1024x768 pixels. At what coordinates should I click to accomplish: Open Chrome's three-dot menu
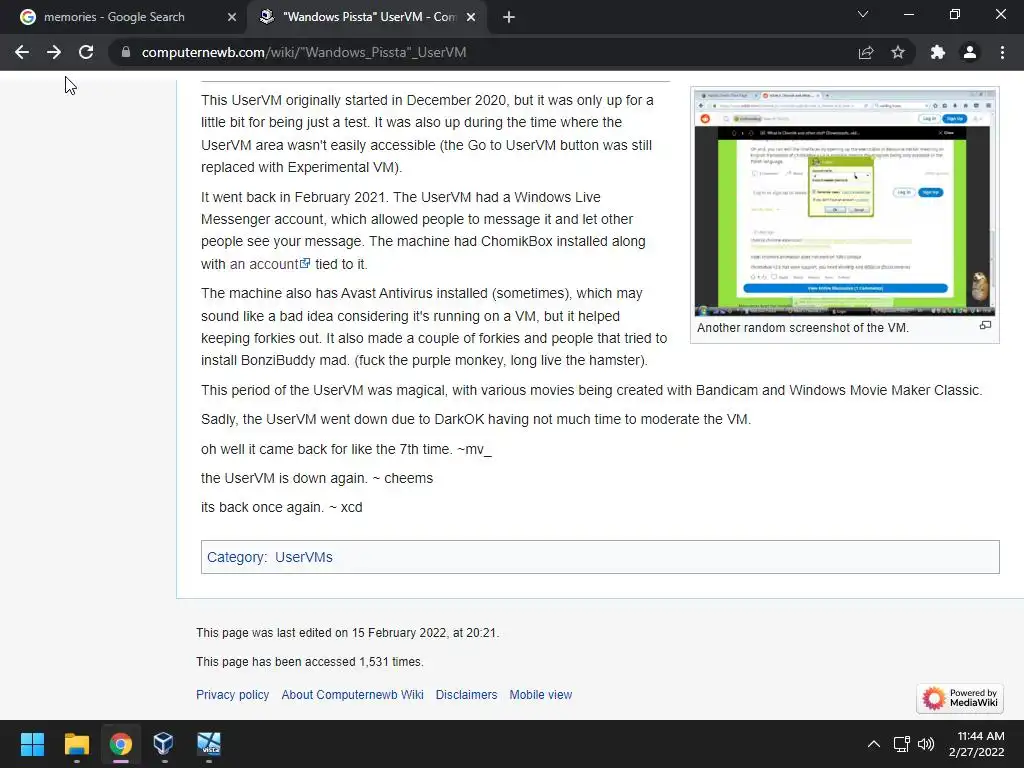[1002, 52]
